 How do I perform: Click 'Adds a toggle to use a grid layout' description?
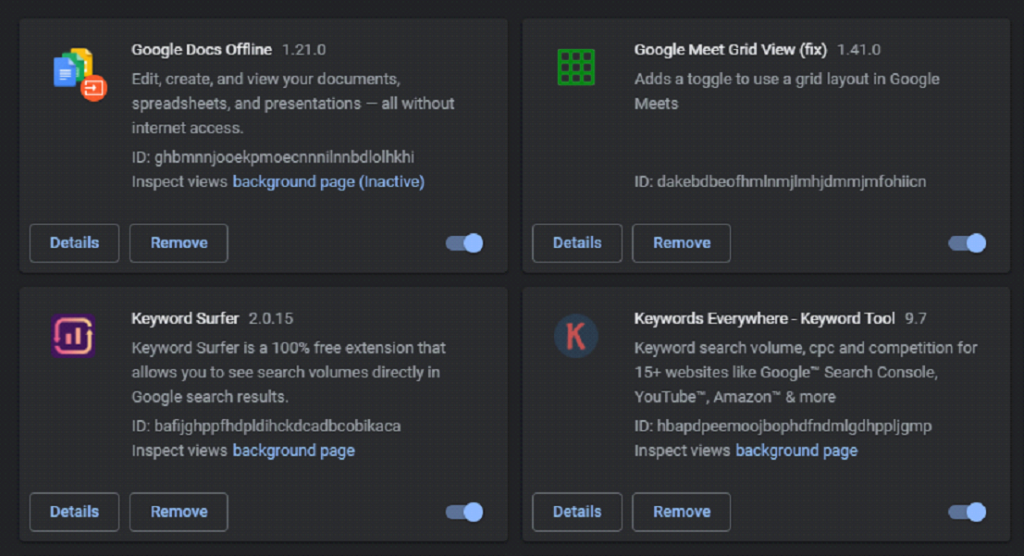tap(787, 91)
